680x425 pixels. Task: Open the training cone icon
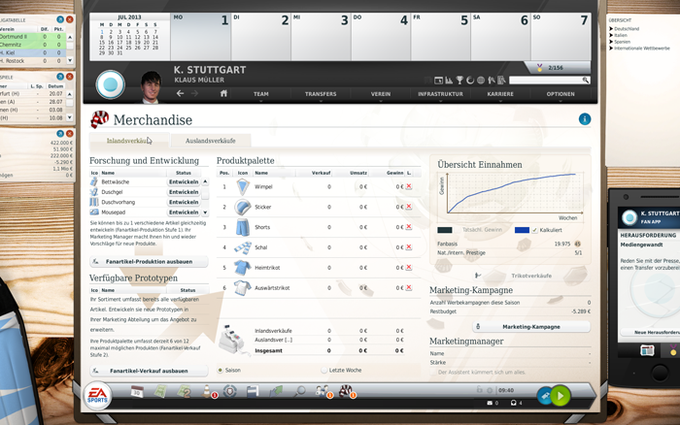pos(207,391)
